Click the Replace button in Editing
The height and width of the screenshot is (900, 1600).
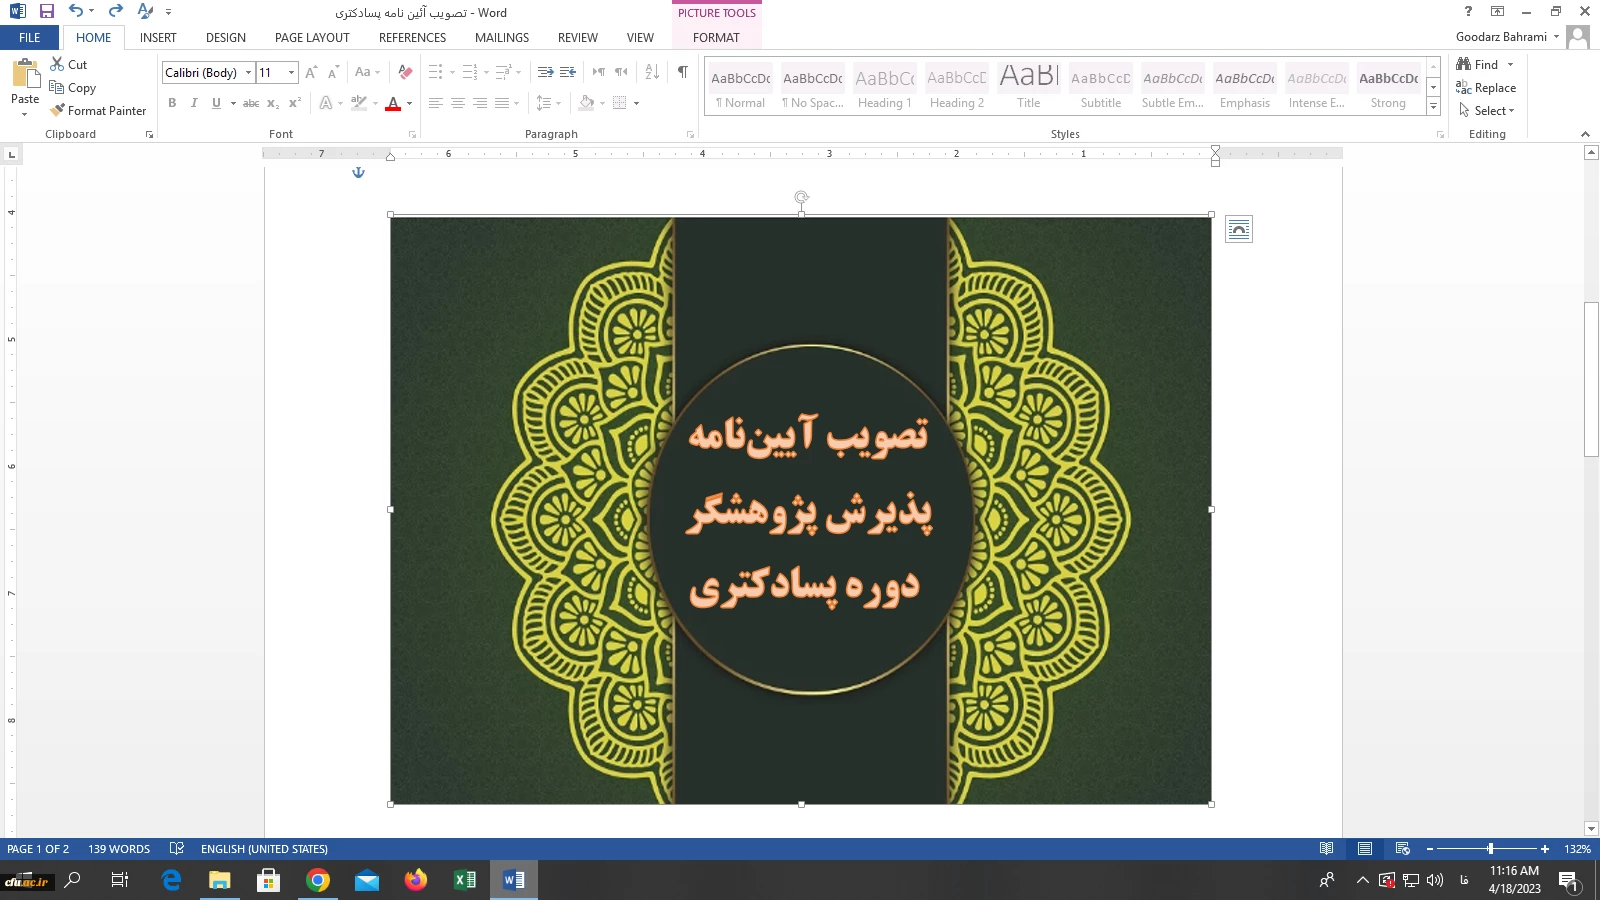(x=1486, y=88)
